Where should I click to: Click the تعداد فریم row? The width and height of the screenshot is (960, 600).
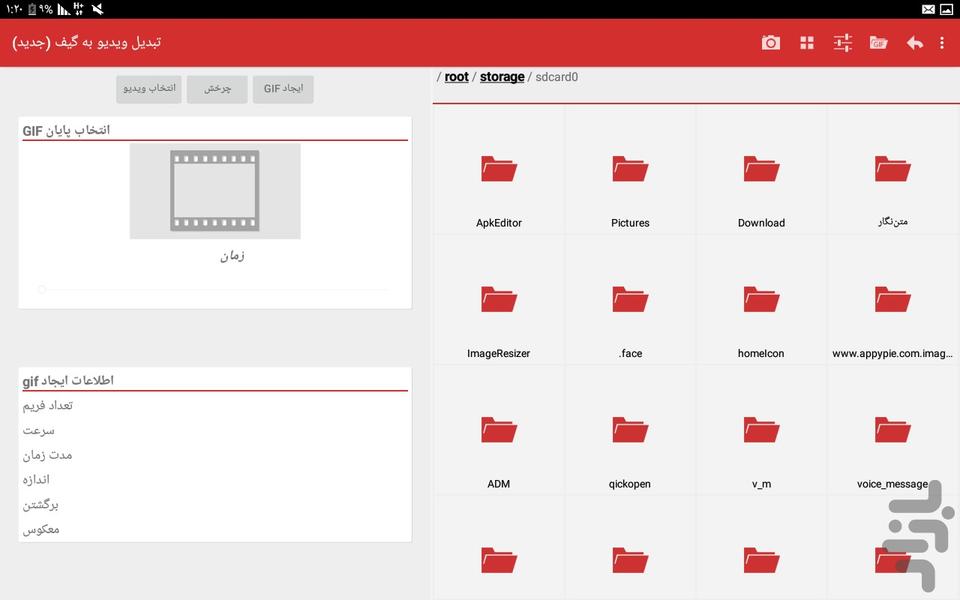coord(215,405)
